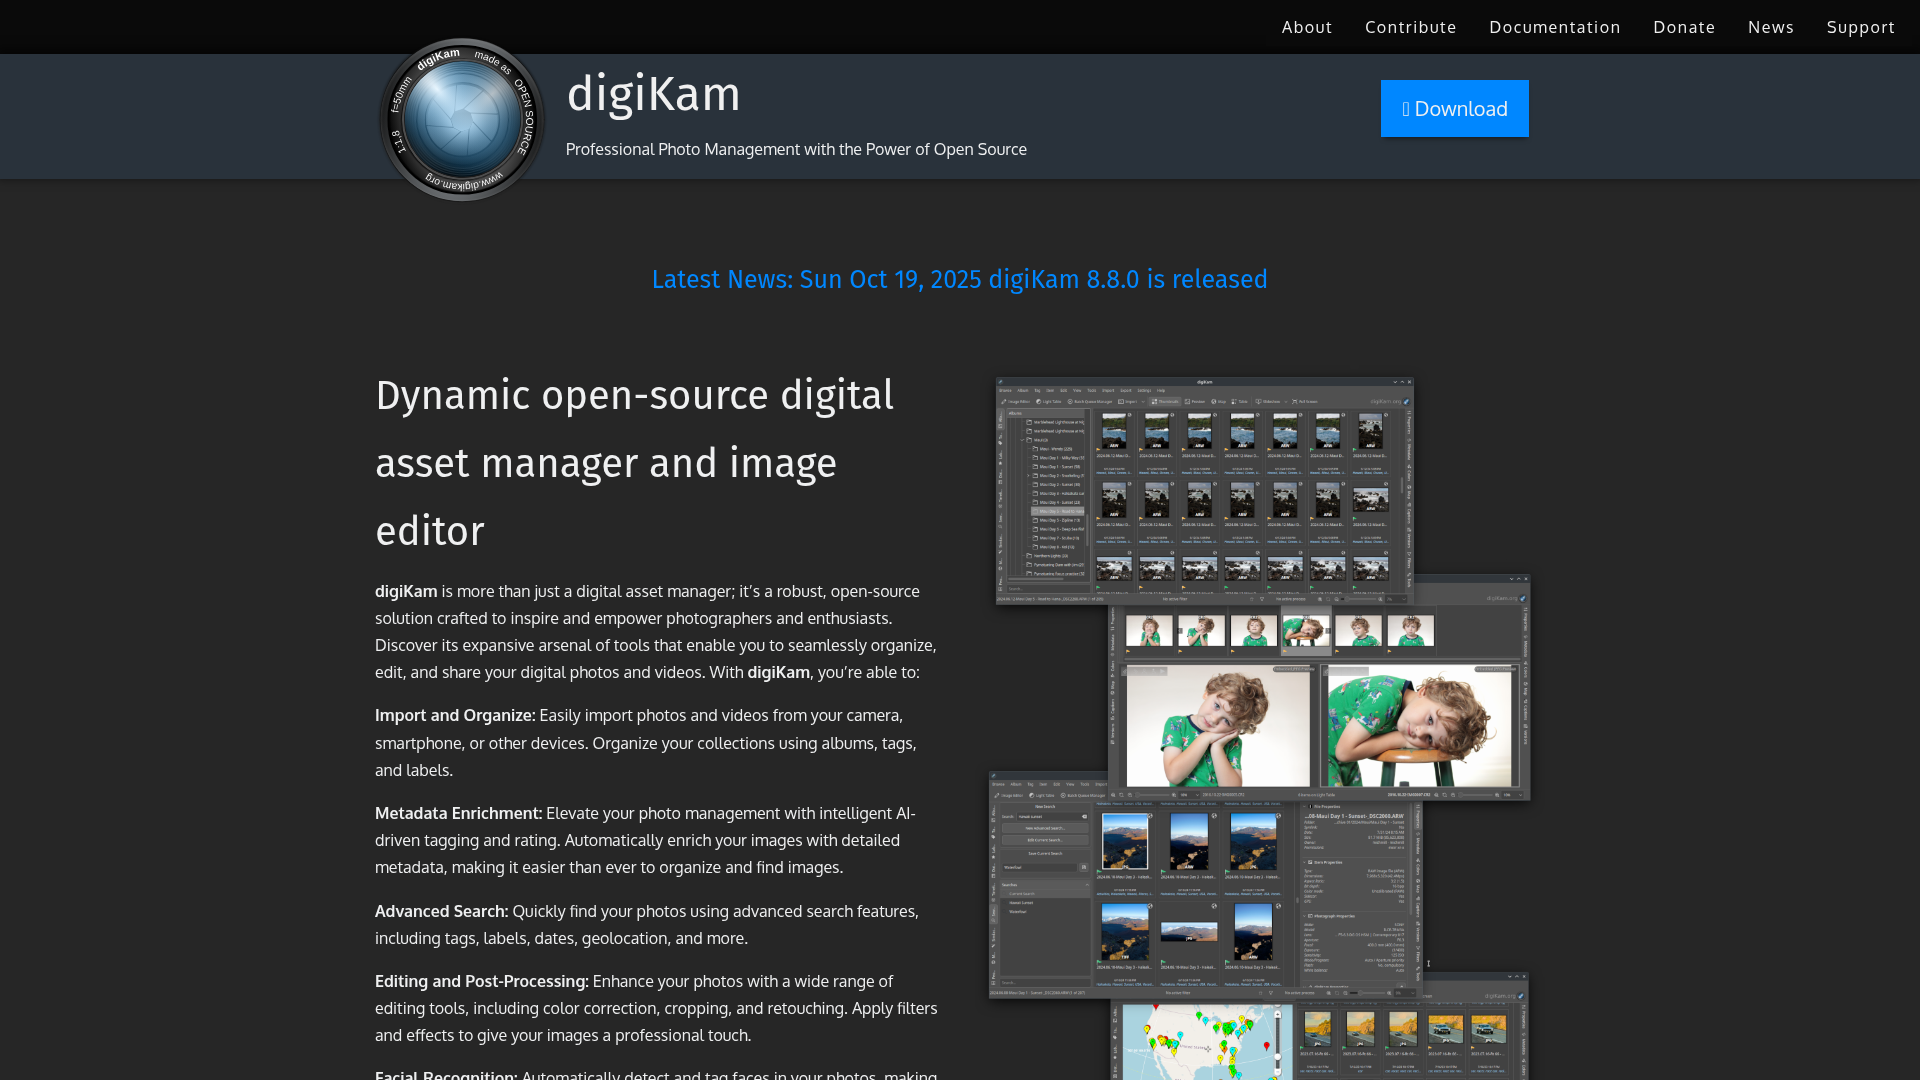Open the Settings menu in digiKam
The height and width of the screenshot is (1080, 1920).
pos(1144,390)
